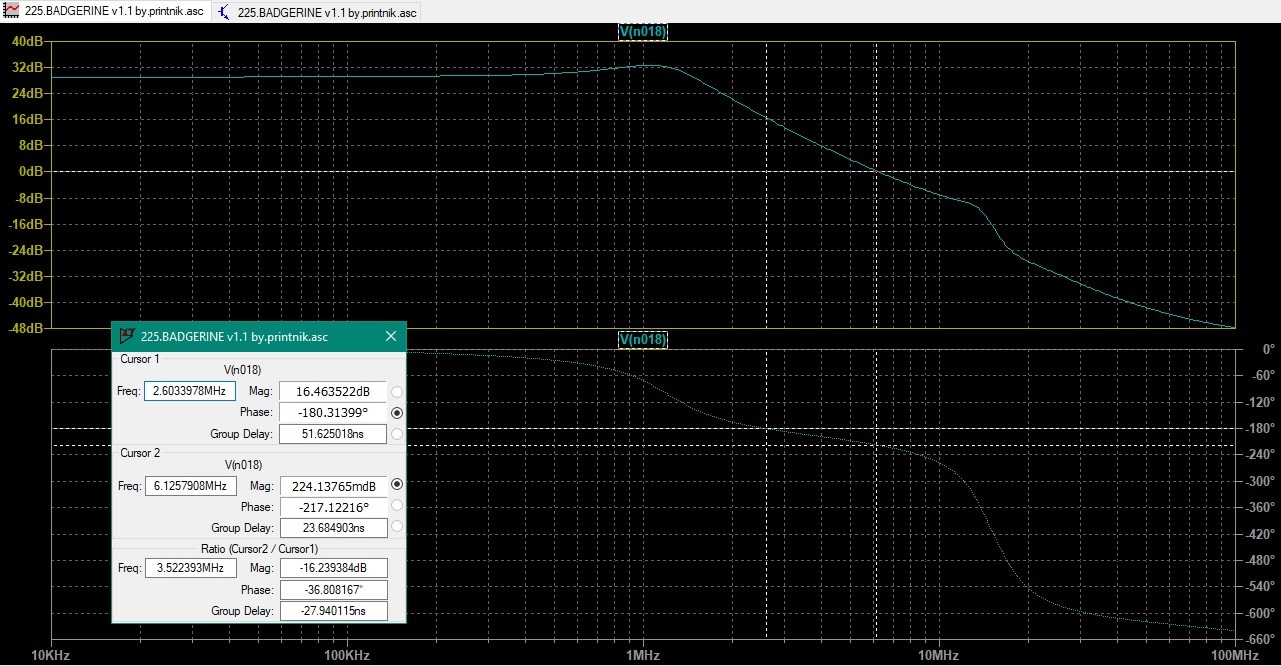1281x666 pixels.
Task: Select Cursor 1 Mag radio button
Action: [x=397, y=391]
